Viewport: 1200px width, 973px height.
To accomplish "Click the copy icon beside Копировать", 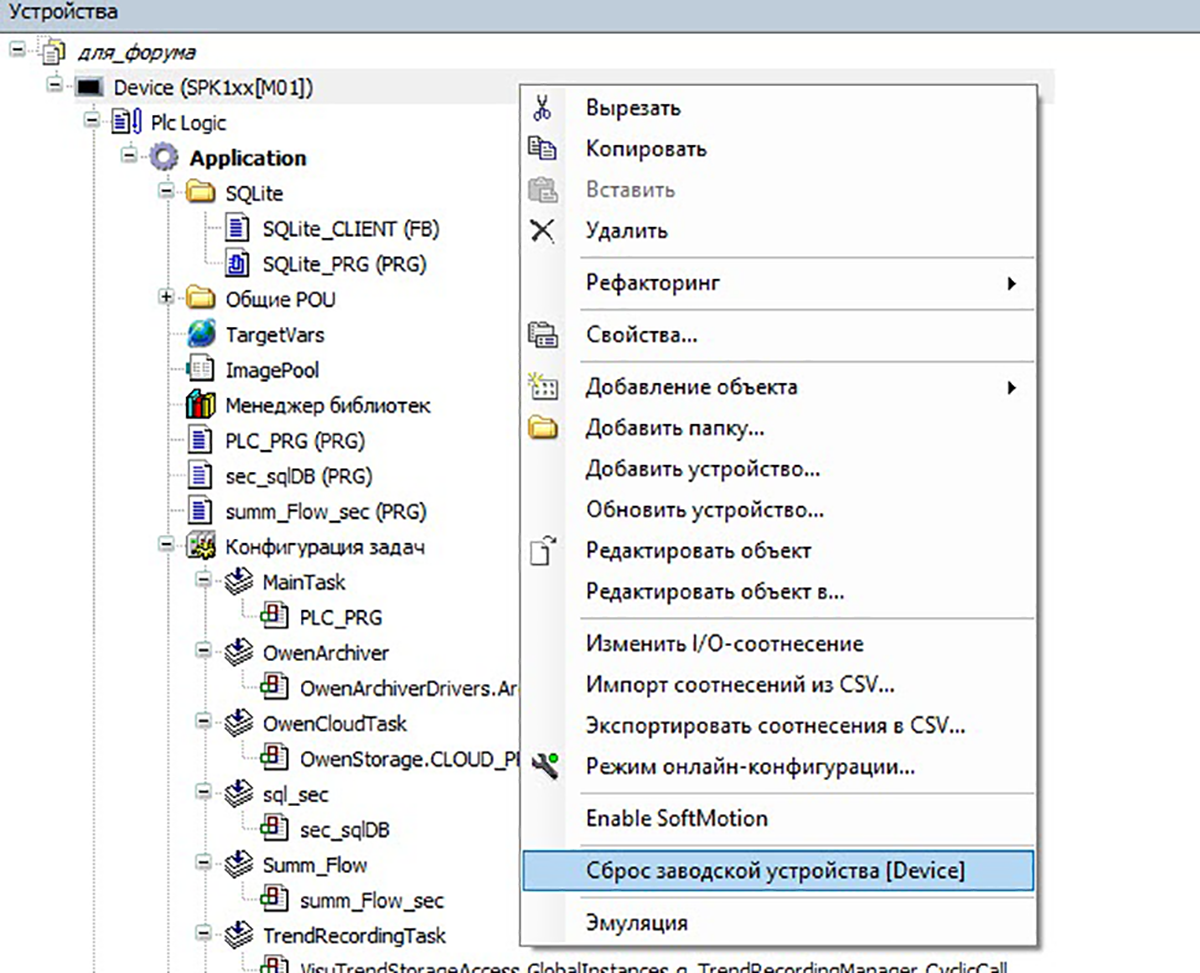I will (541, 149).
